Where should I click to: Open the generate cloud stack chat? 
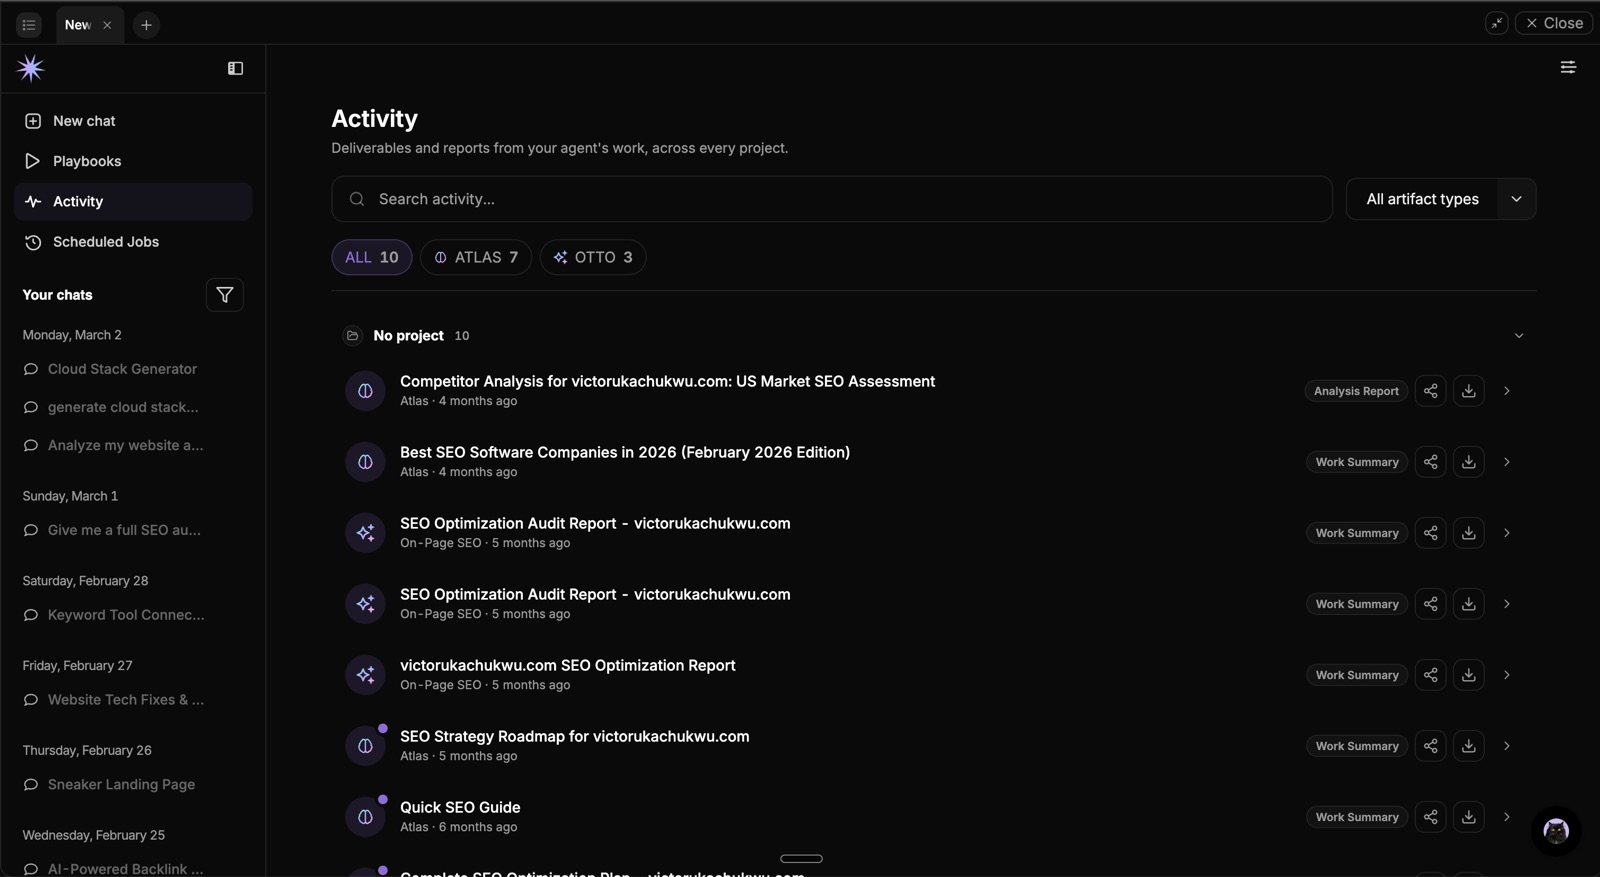click(x=123, y=407)
